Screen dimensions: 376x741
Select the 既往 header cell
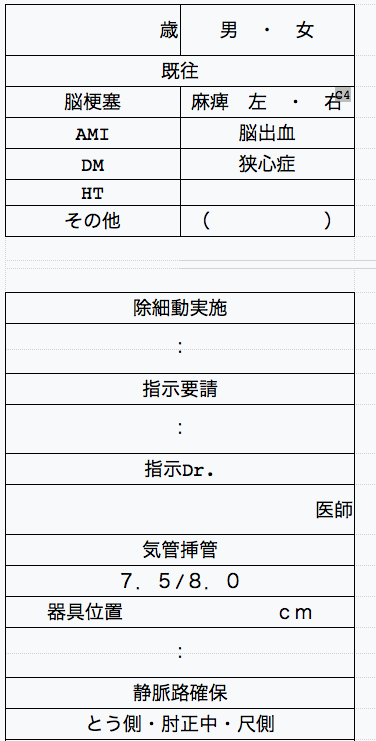[x=180, y=71]
